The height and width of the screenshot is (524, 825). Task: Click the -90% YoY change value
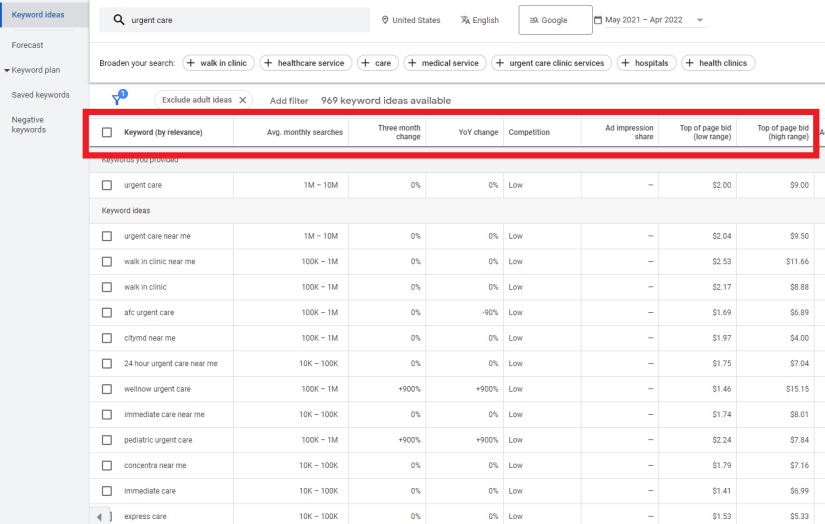coord(490,313)
